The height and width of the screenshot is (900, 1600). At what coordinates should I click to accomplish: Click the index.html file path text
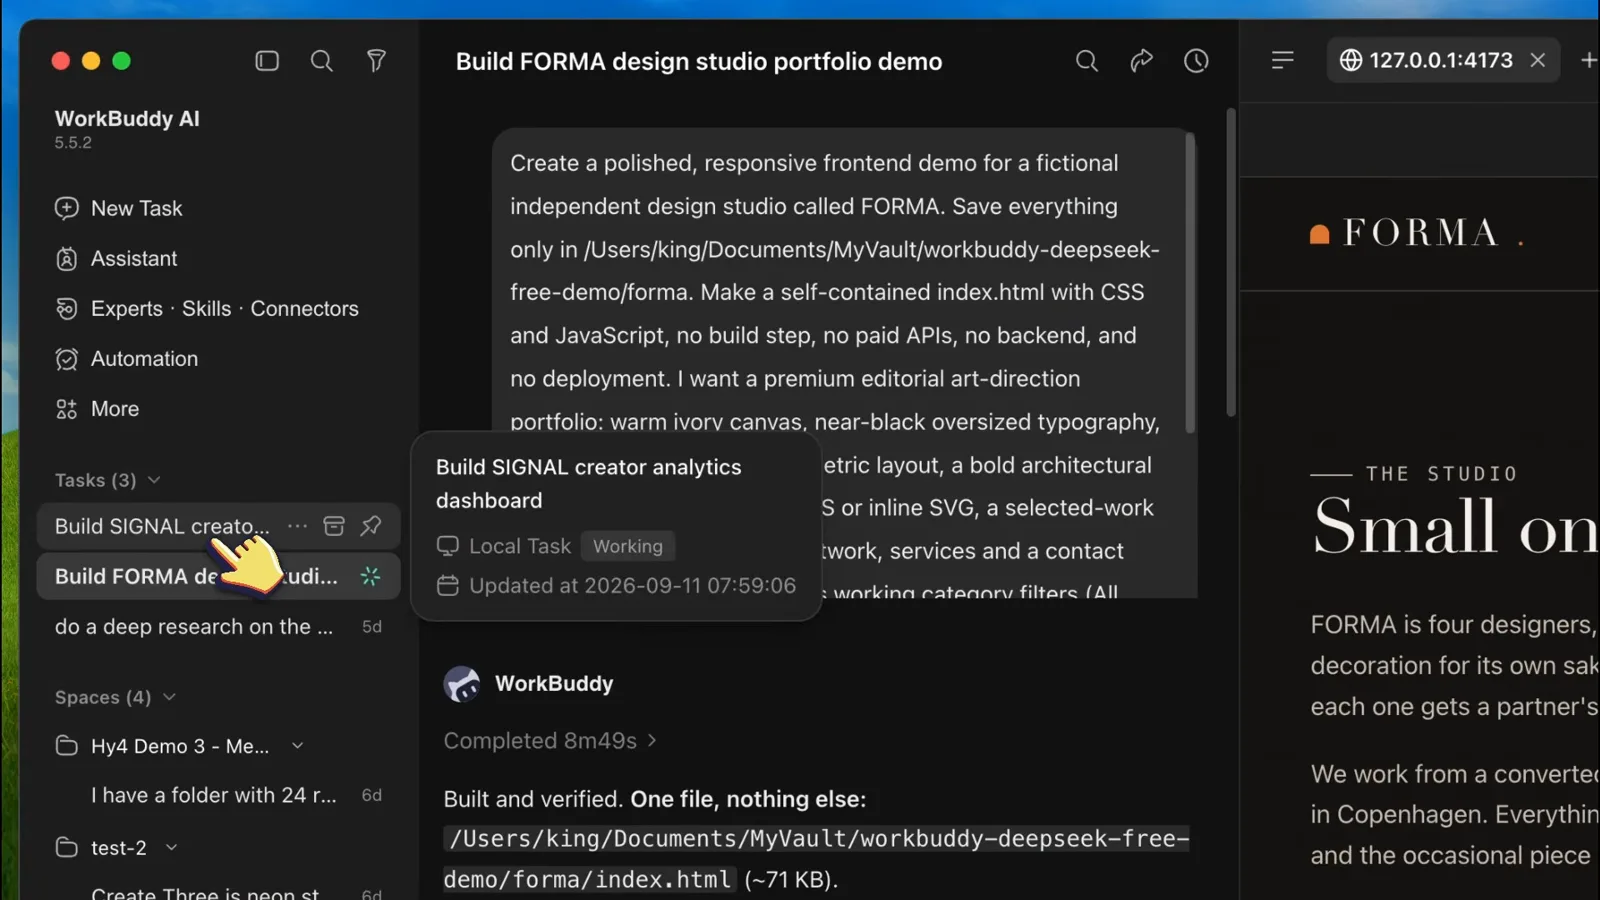[816, 859]
